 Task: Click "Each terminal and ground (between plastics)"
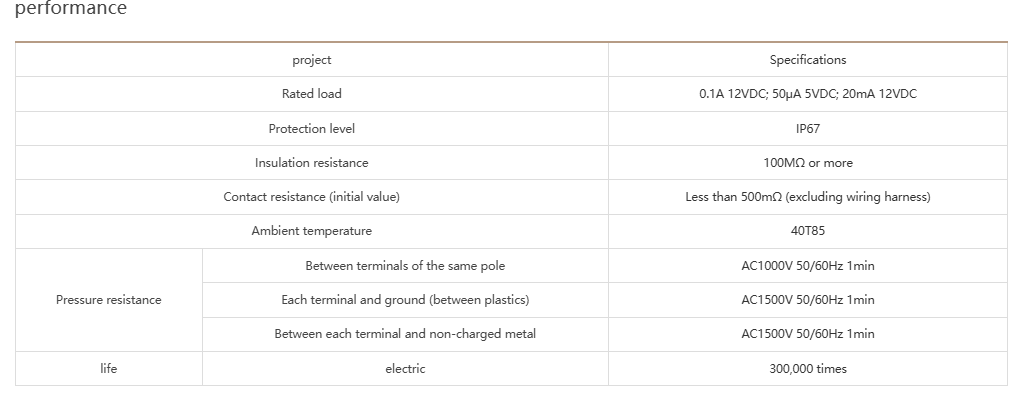pyautogui.click(x=405, y=300)
